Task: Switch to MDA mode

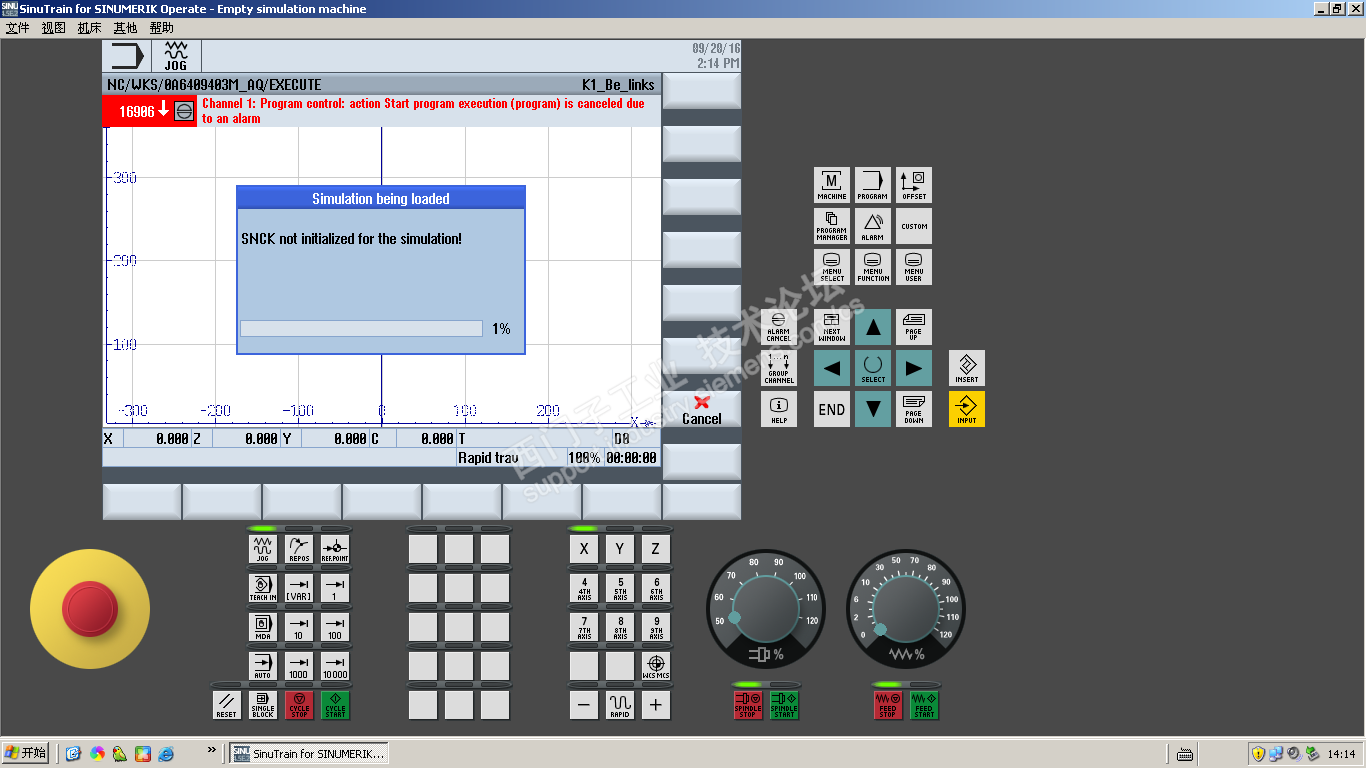Action: [263, 627]
